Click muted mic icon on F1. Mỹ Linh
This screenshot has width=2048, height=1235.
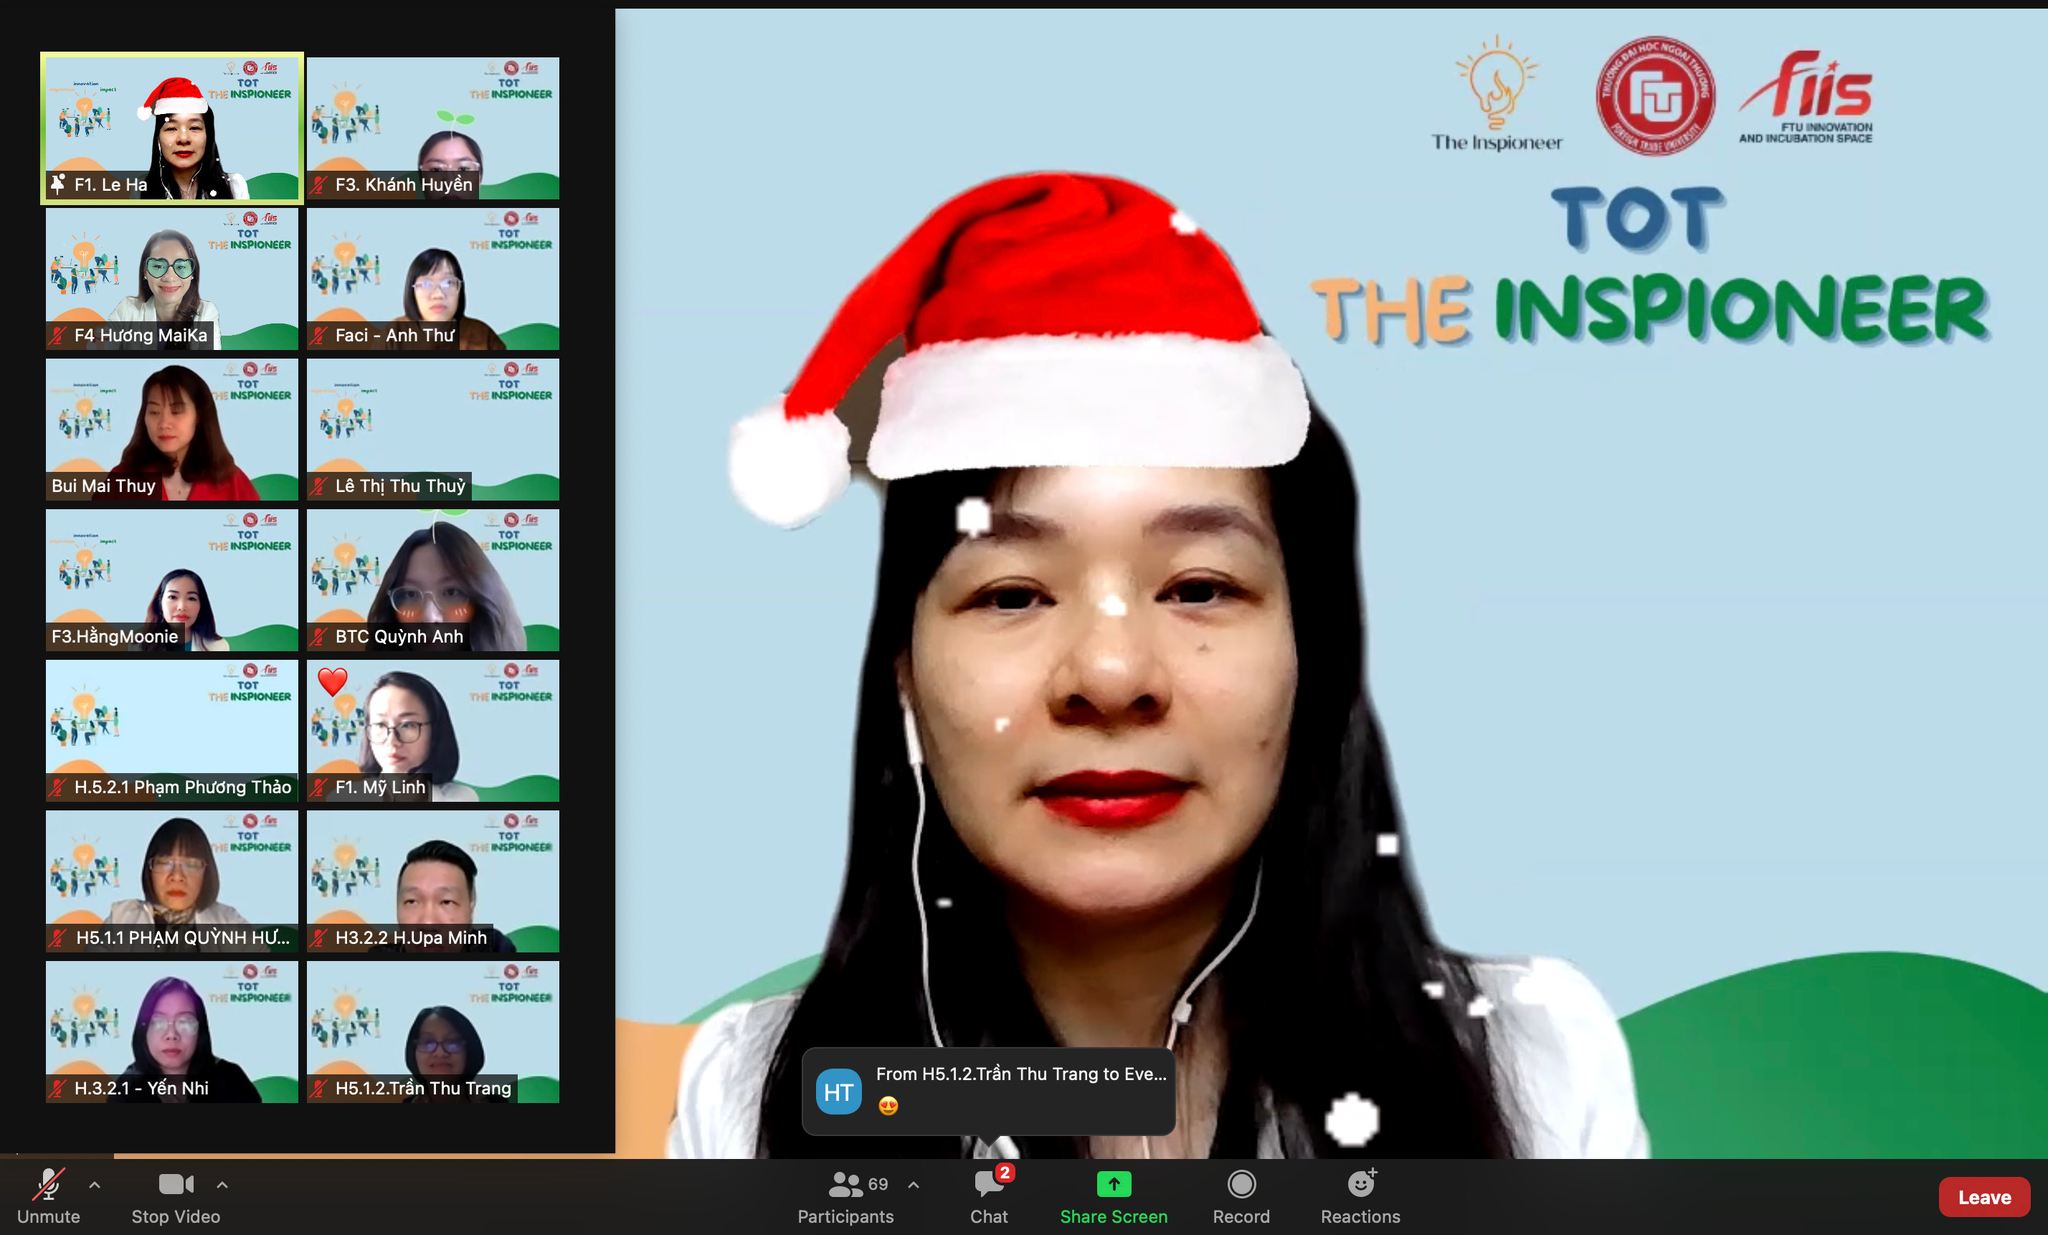(x=320, y=788)
